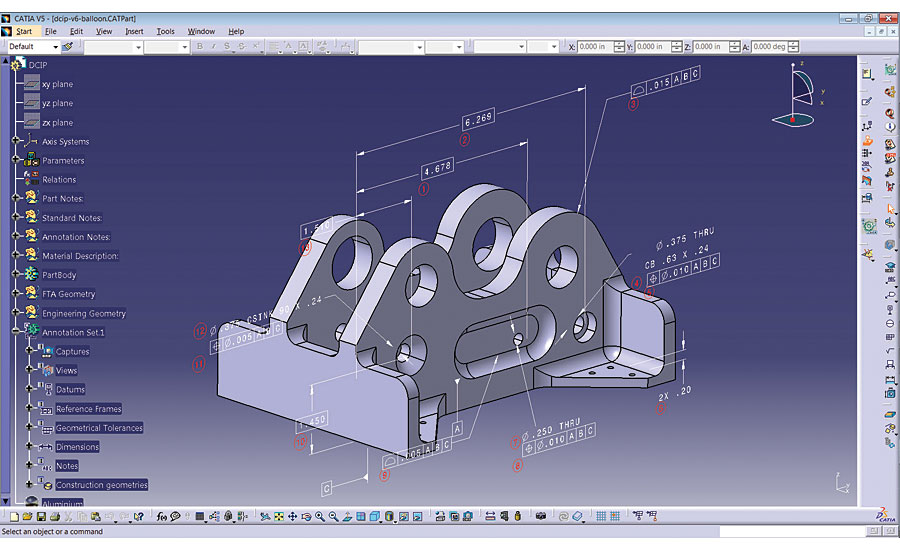Click the Save floppy disk icon
Screen dimensions: 900x550
(x=41, y=516)
